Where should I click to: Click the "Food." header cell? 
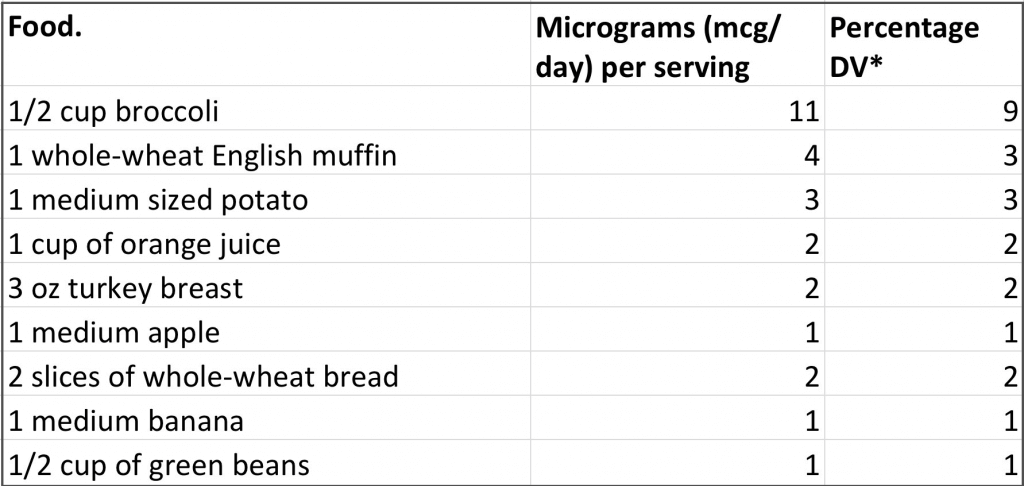tap(265, 45)
